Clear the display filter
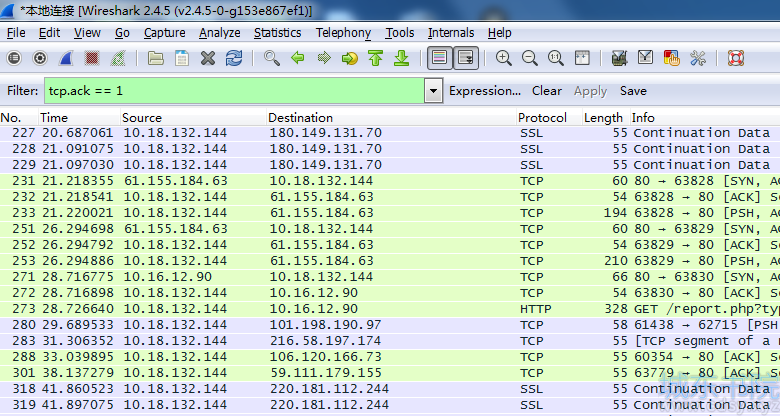This screenshot has width=780, height=416. coord(547,91)
